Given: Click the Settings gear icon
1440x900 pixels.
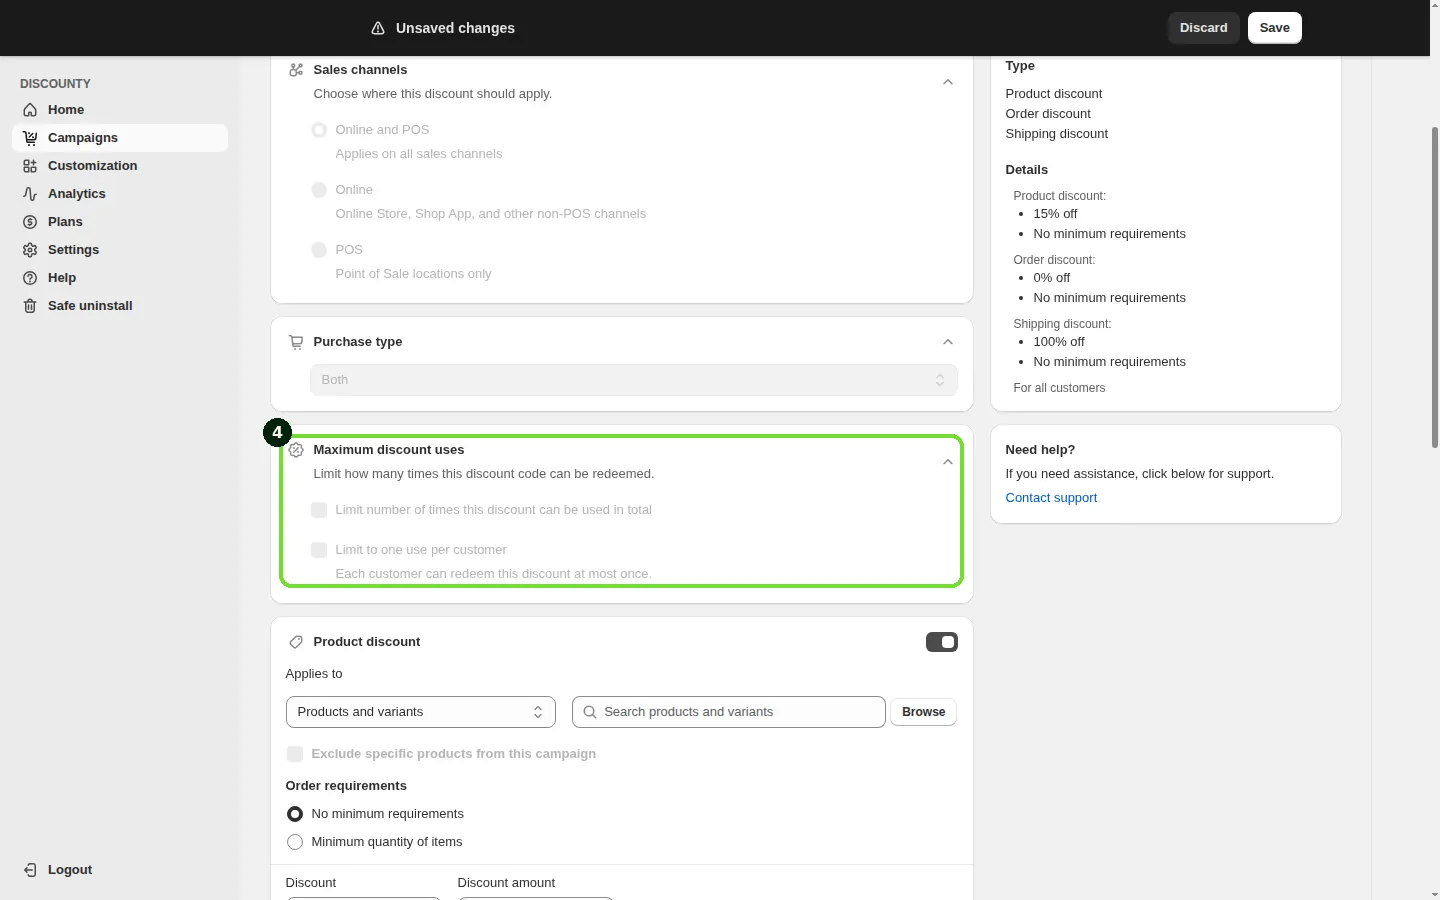Looking at the screenshot, I should [x=30, y=250].
